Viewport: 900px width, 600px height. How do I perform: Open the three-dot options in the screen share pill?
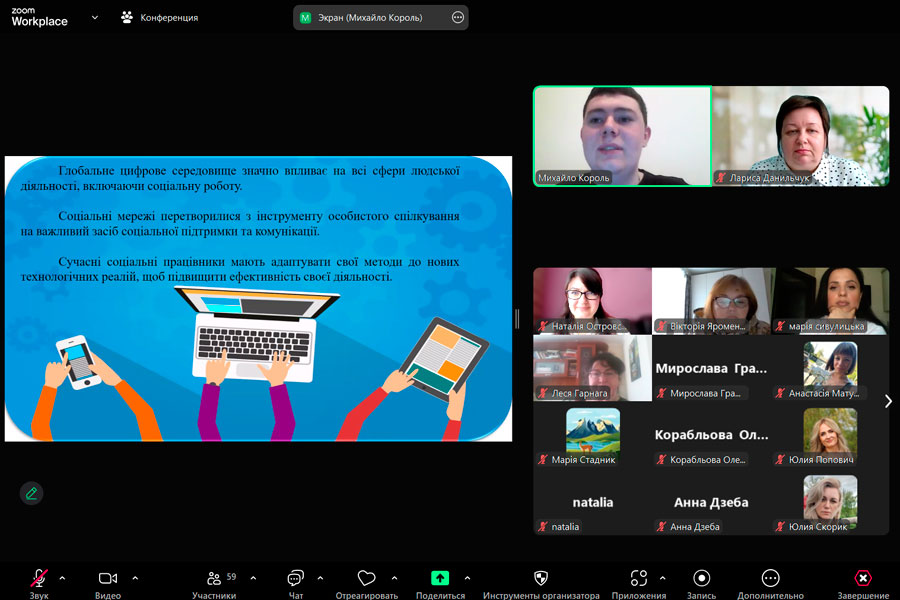point(457,18)
